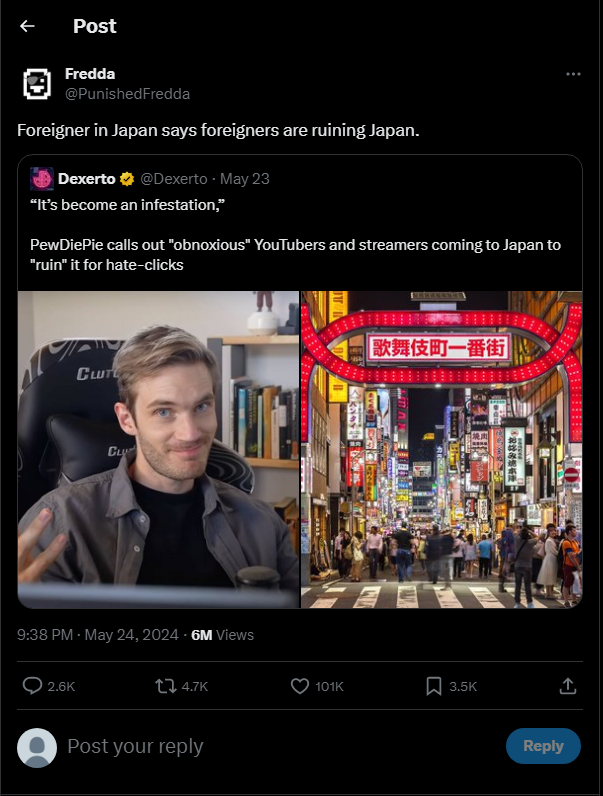The height and width of the screenshot is (796, 603).
Task: Open the Fredda display name link
Action: pos(90,74)
